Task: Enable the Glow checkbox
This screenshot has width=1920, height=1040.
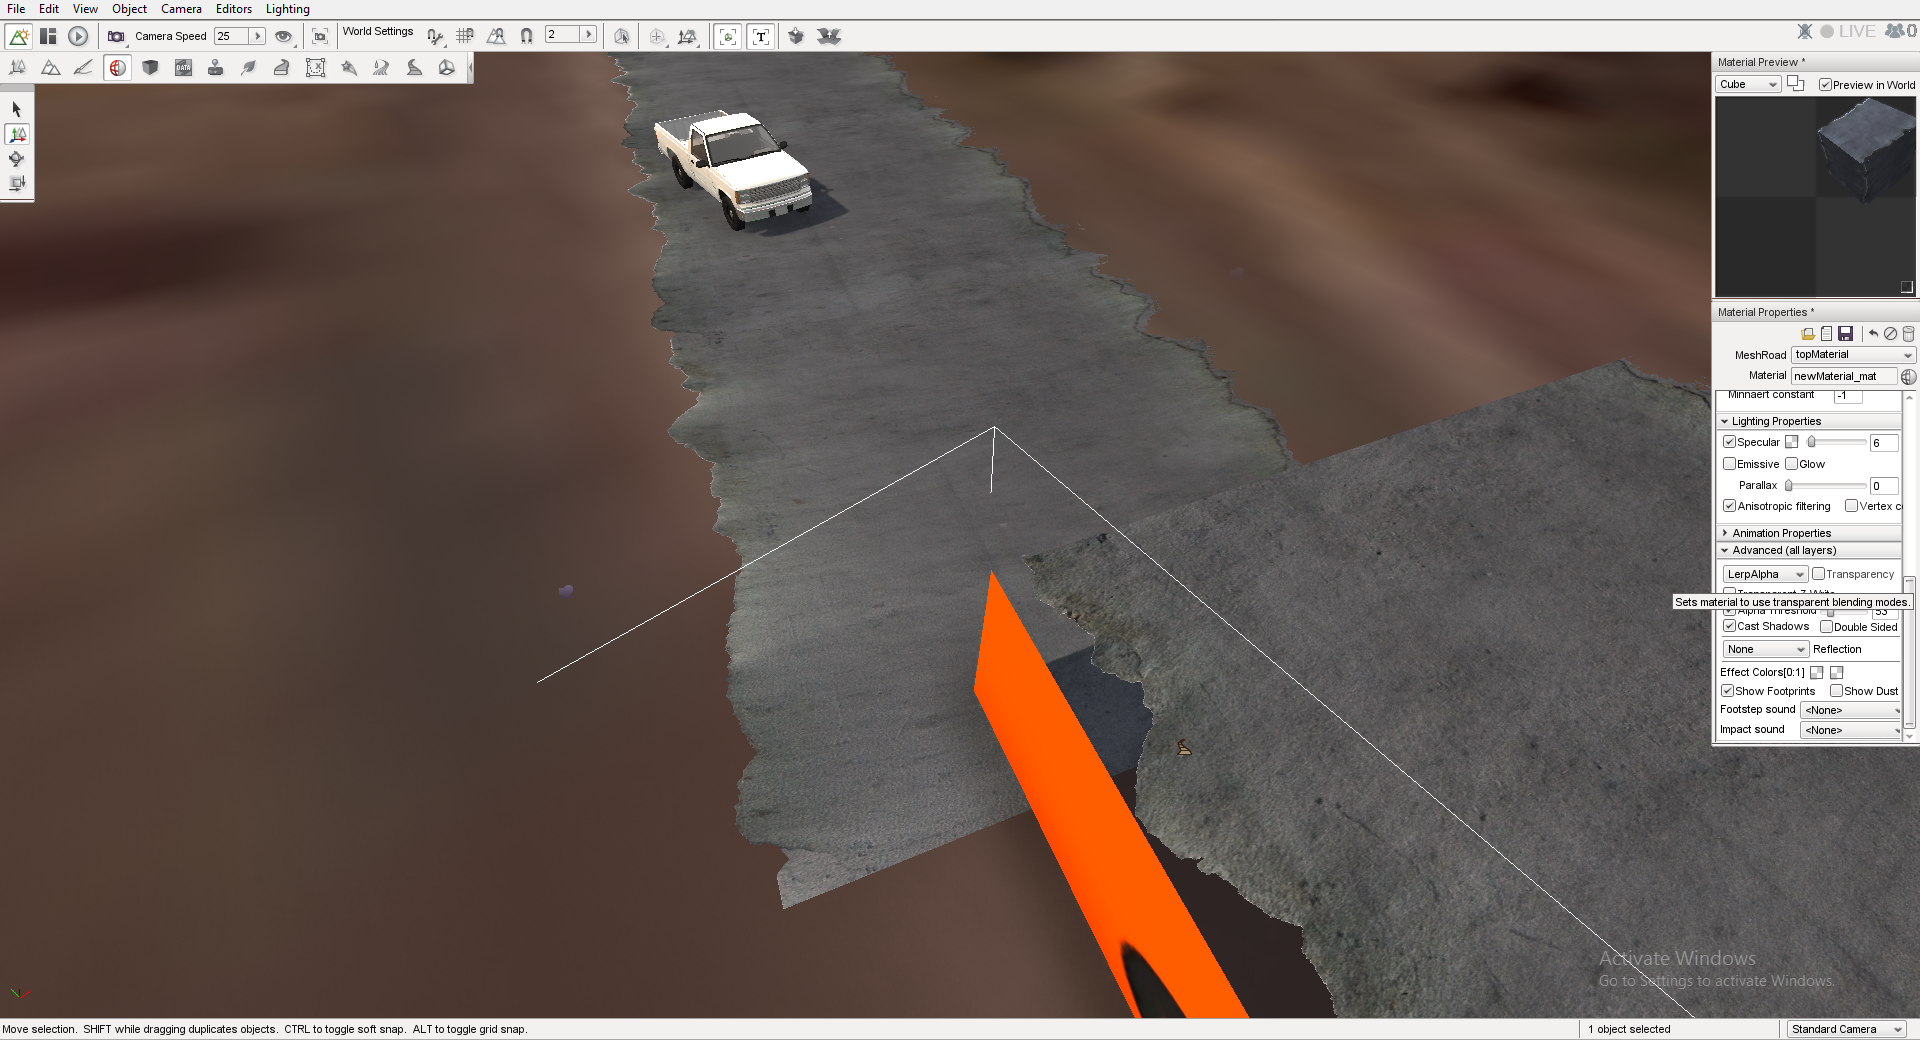Action: click(x=1792, y=464)
